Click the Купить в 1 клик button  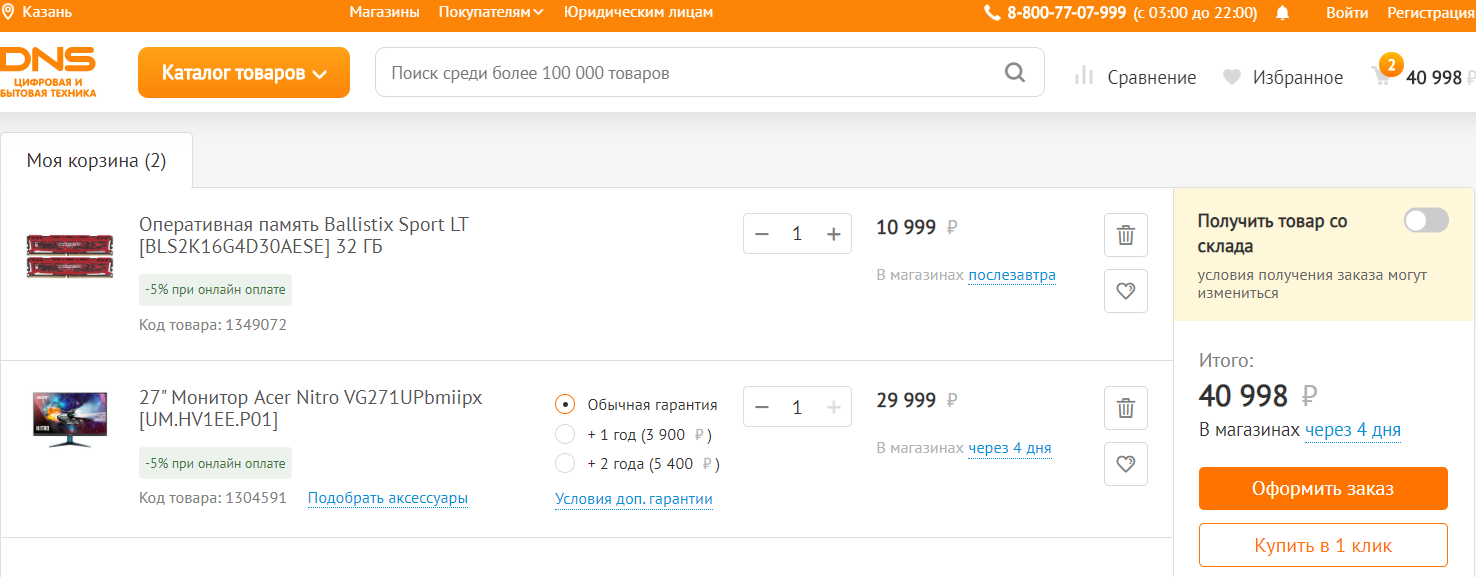point(1323,545)
